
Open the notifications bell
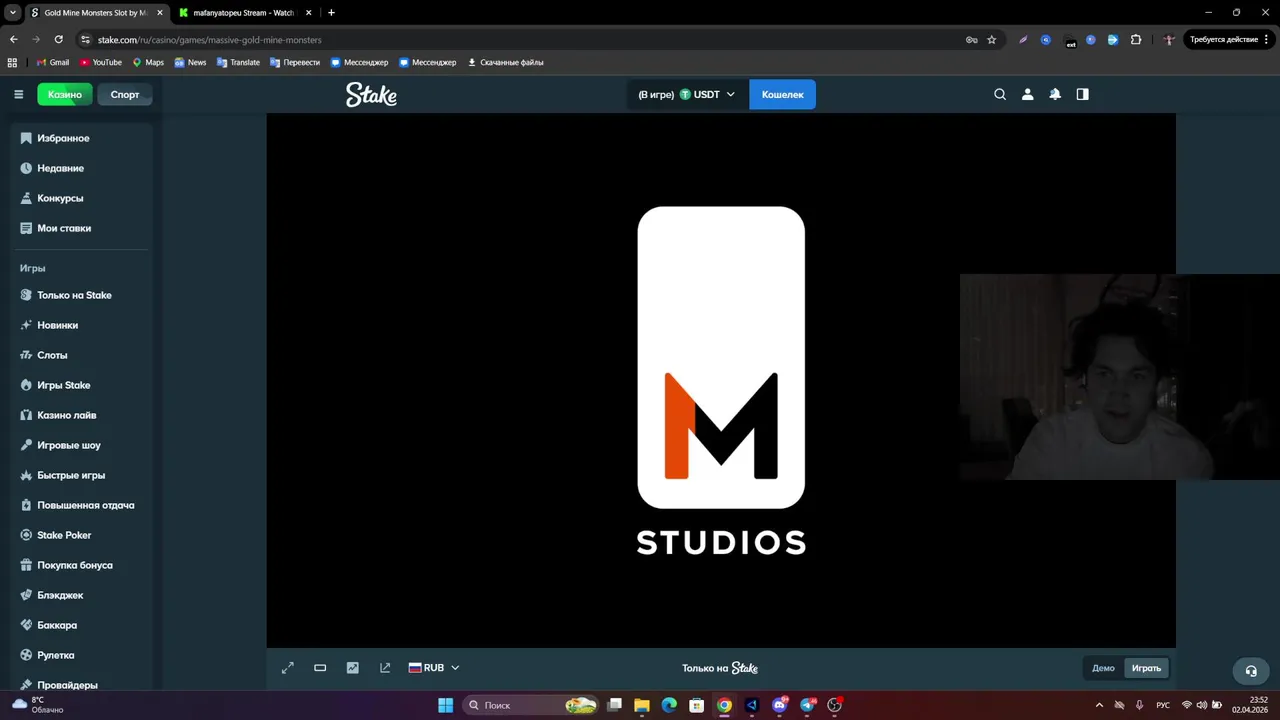pyautogui.click(x=1055, y=94)
